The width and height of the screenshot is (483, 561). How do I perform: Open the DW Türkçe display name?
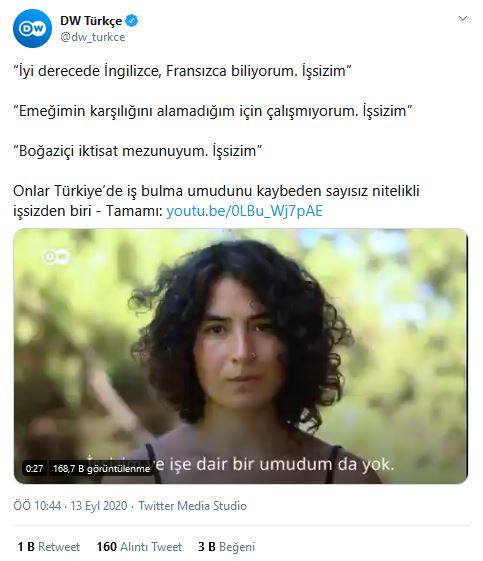(91, 21)
